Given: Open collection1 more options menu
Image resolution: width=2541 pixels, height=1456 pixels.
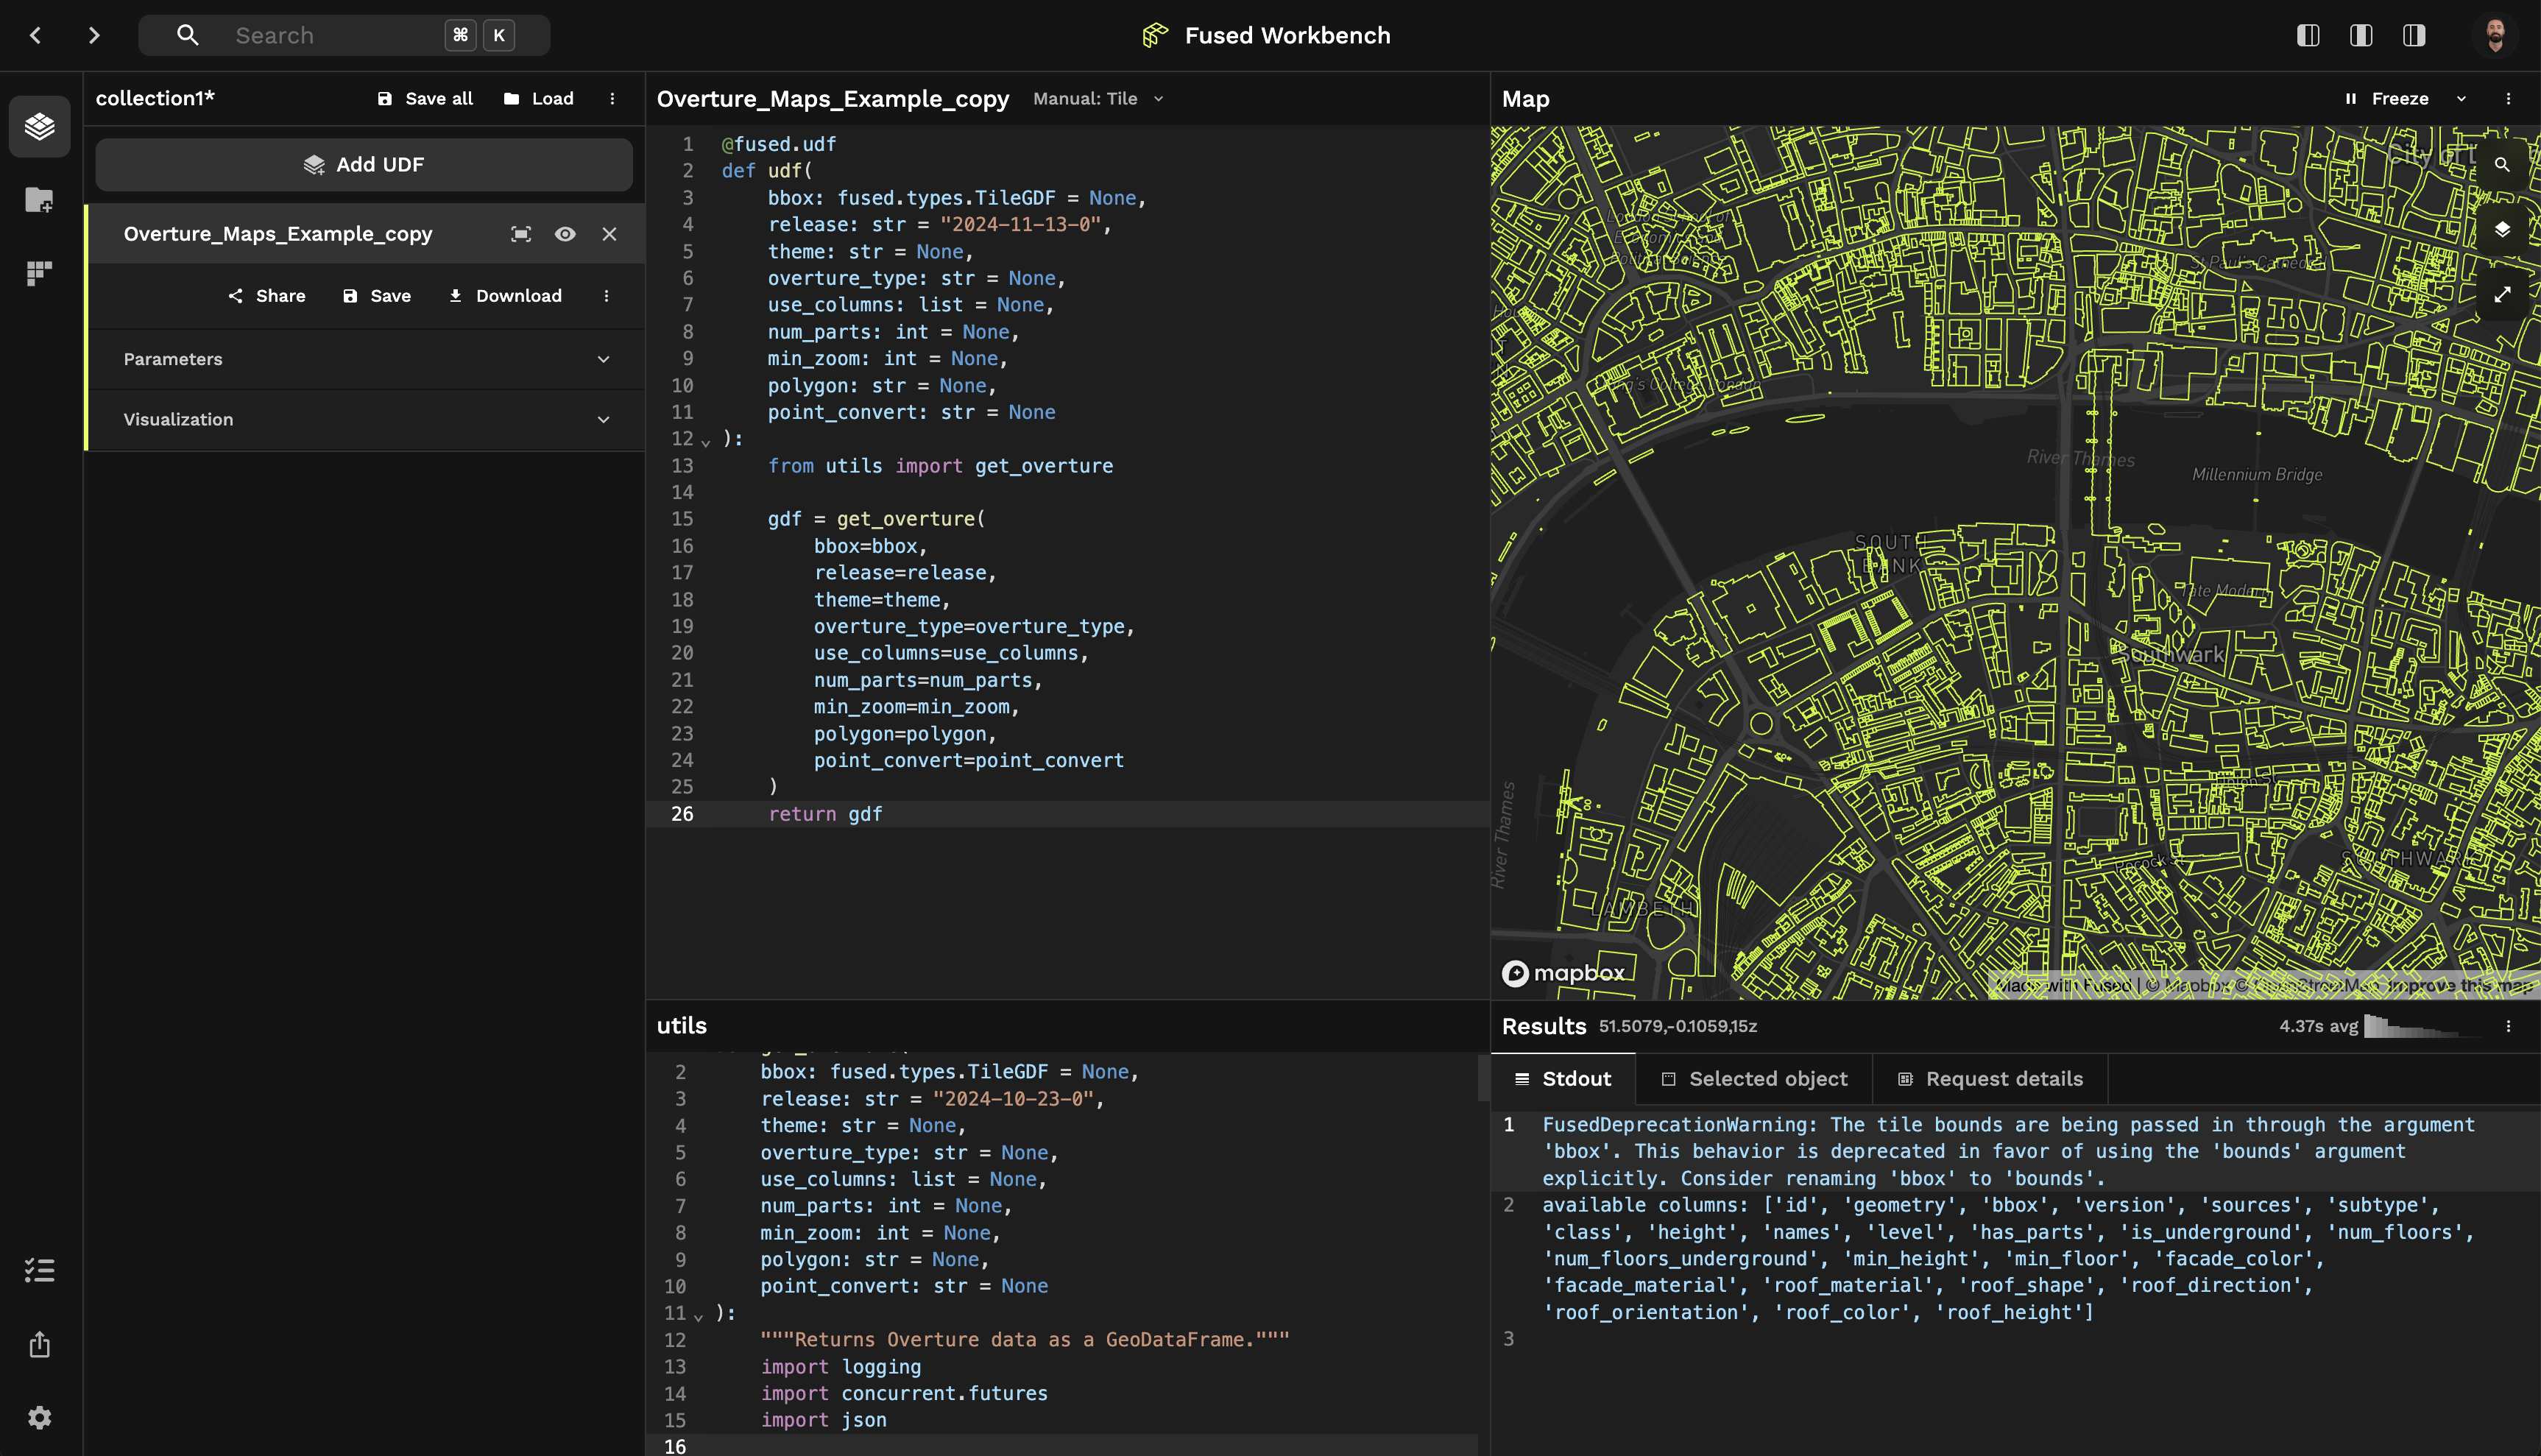Looking at the screenshot, I should click(612, 98).
